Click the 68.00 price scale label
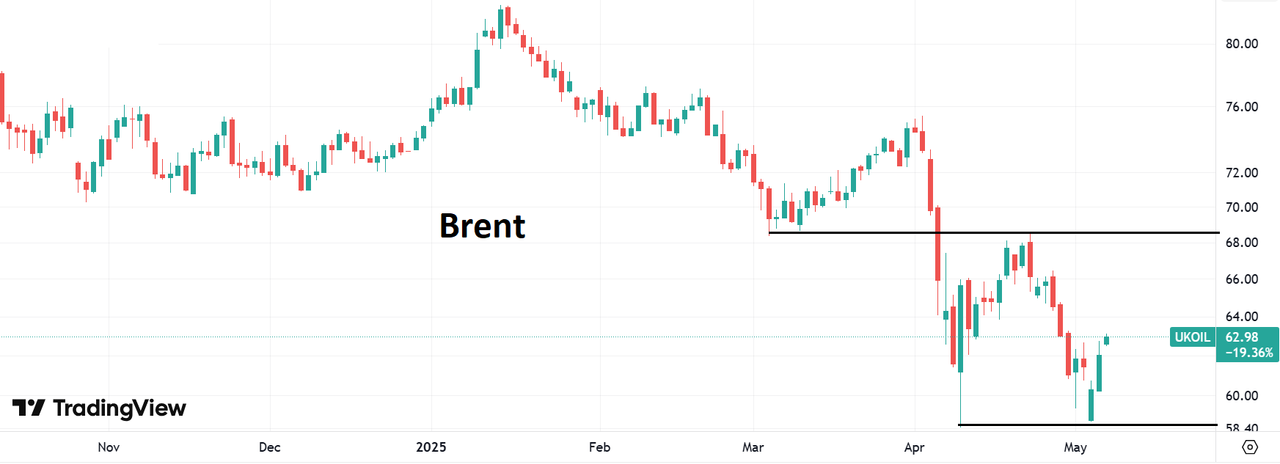Screen dimensions: 1280x464 click(1244, 243)
